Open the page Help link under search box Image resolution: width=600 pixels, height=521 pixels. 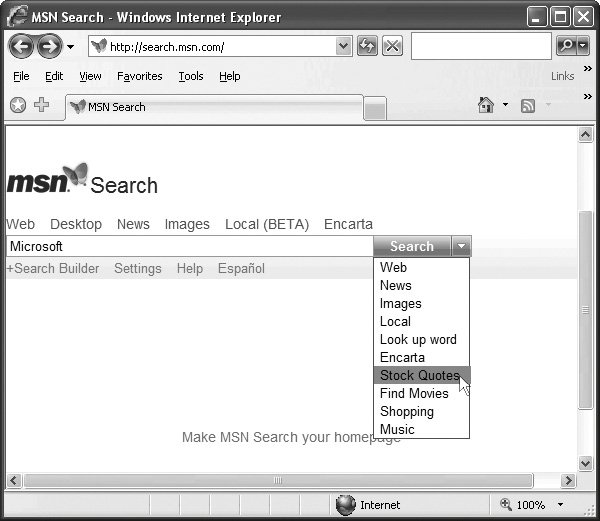pos(190,269)
